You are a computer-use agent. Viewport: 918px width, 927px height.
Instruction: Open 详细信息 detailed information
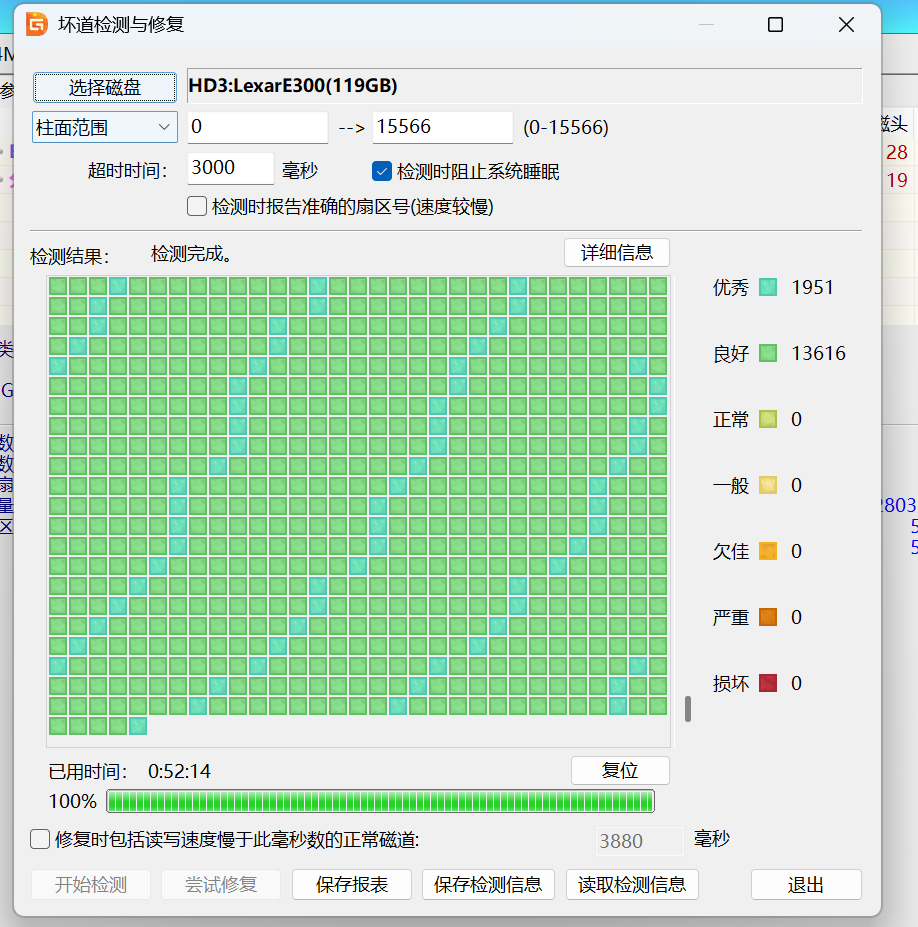pyautogui.click(x=617, y=252)
